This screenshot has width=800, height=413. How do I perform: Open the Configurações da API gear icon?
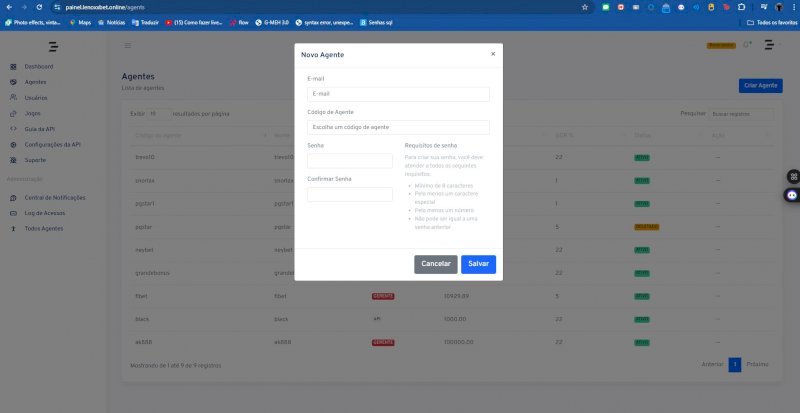pyautogui.click(x=13, y=145)
